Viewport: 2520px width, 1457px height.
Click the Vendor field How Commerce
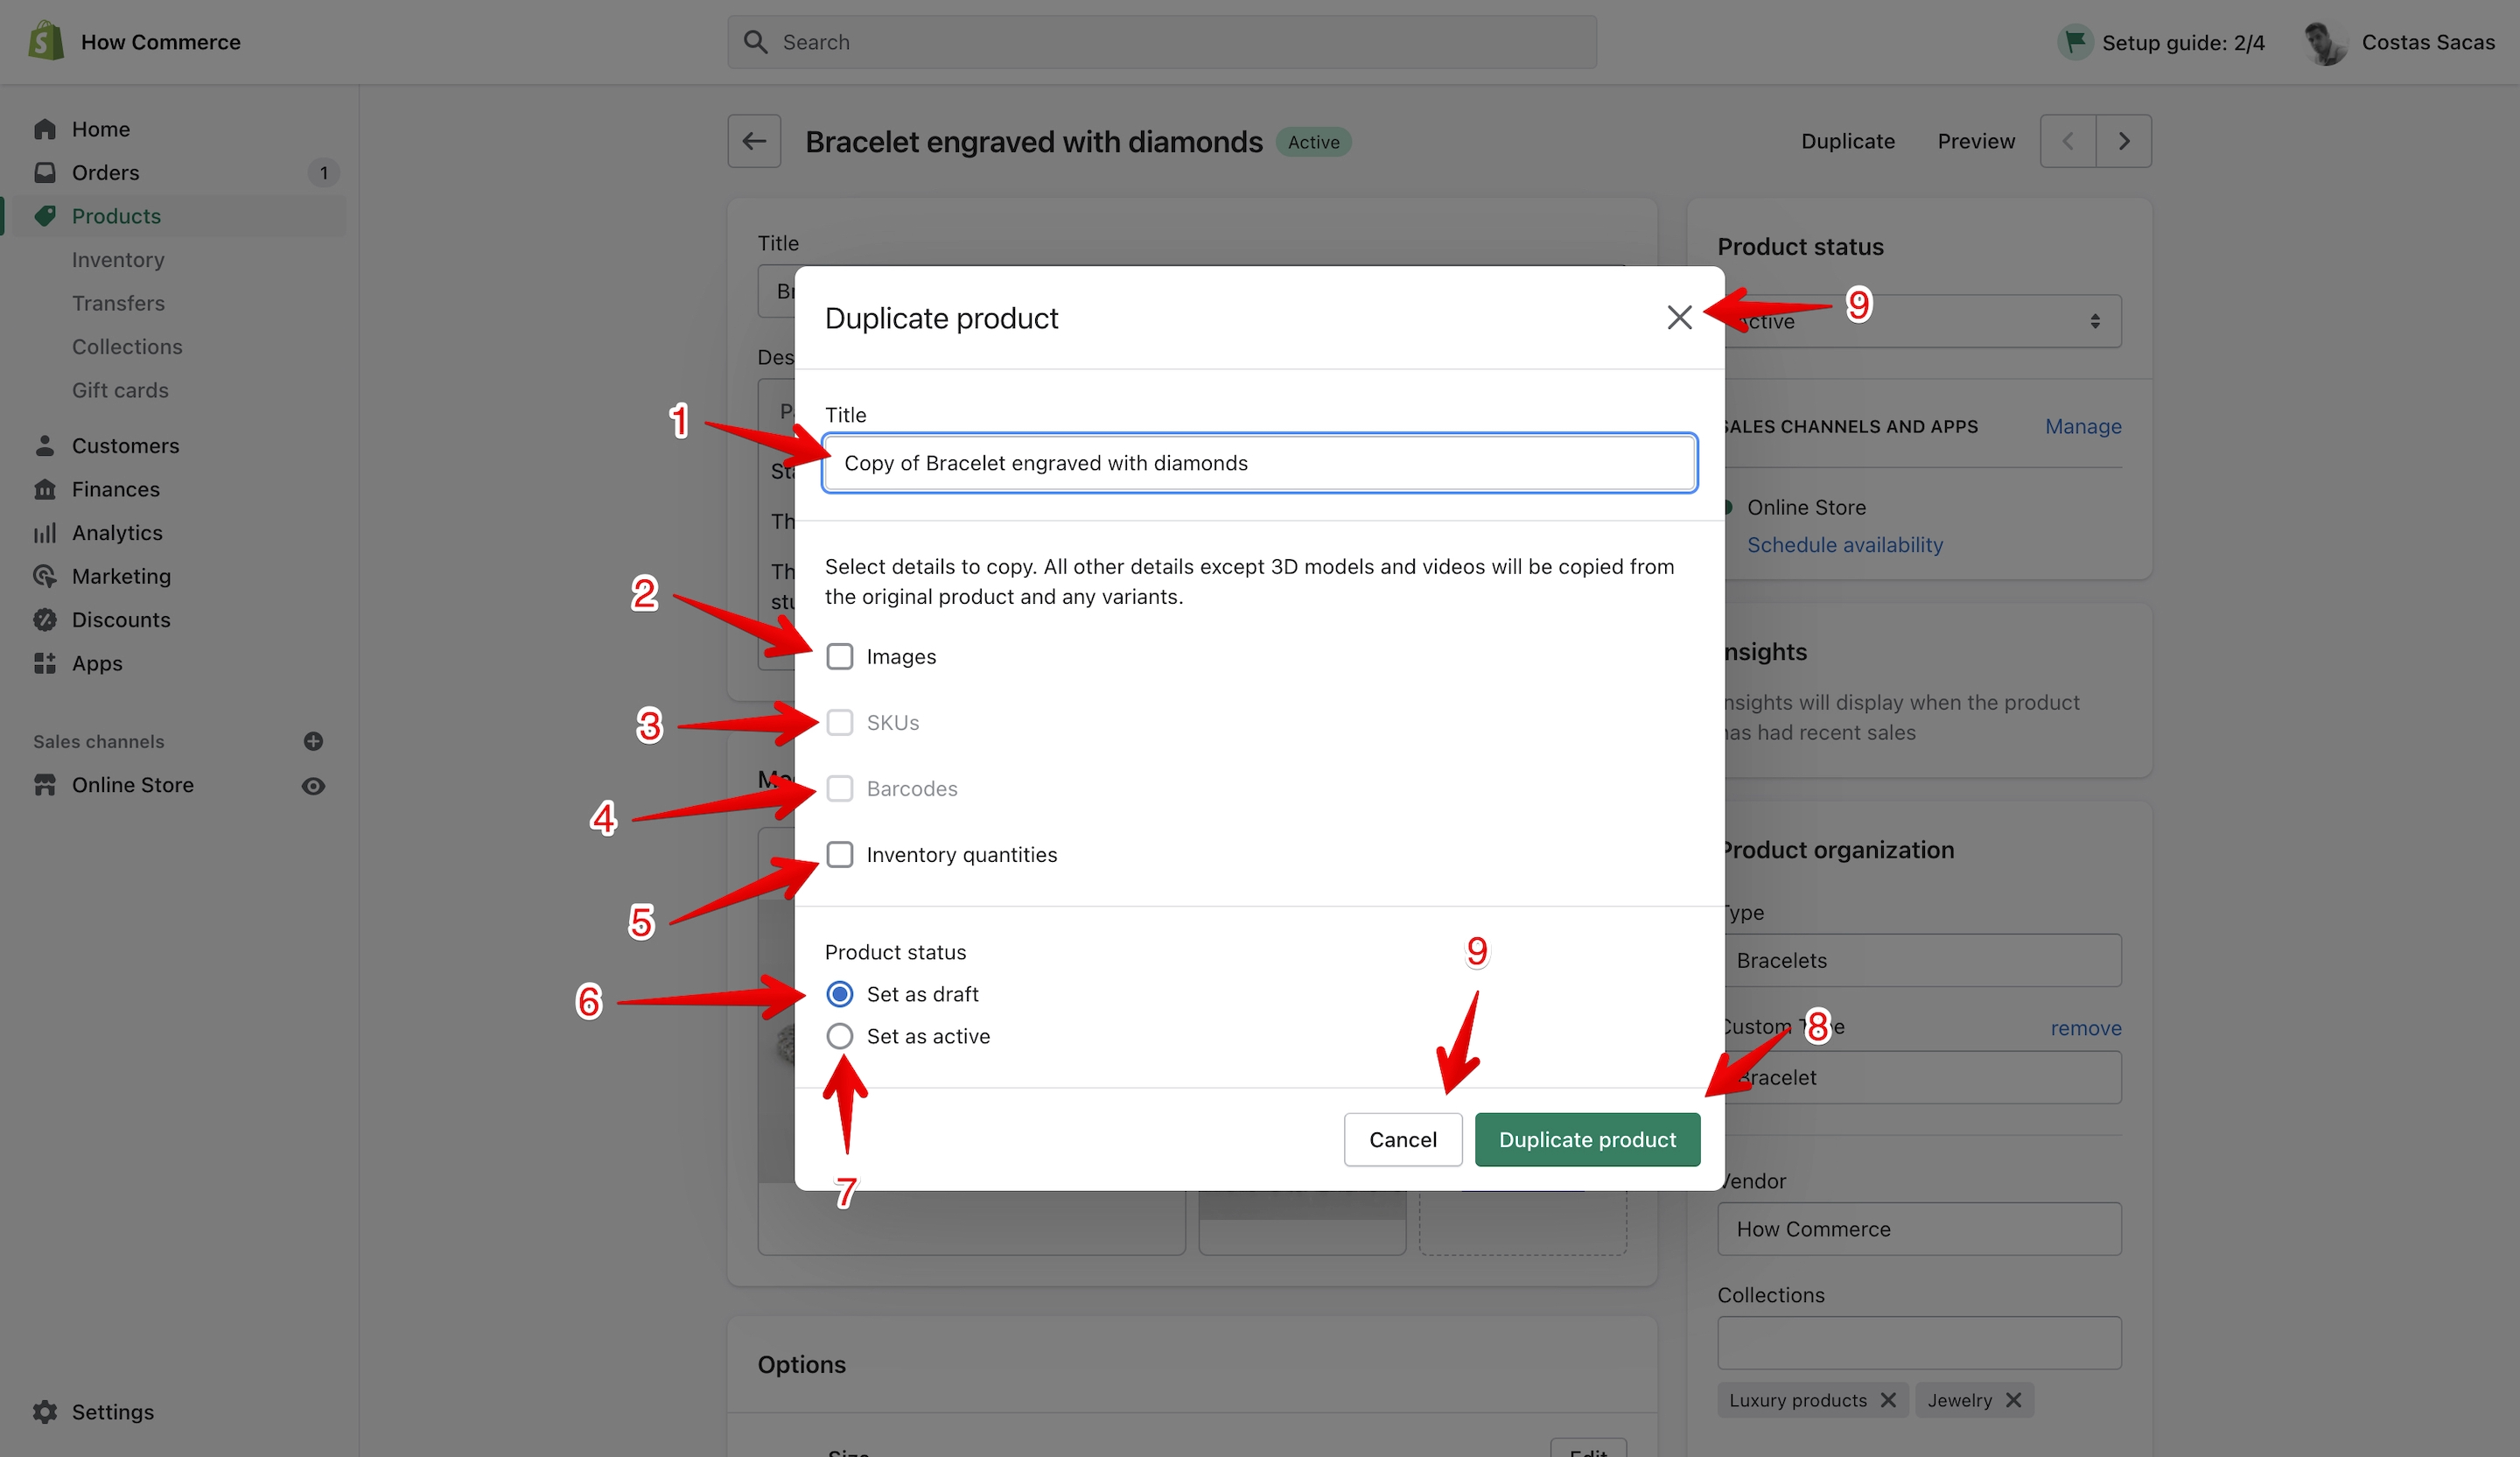tap(1920, 1229)
